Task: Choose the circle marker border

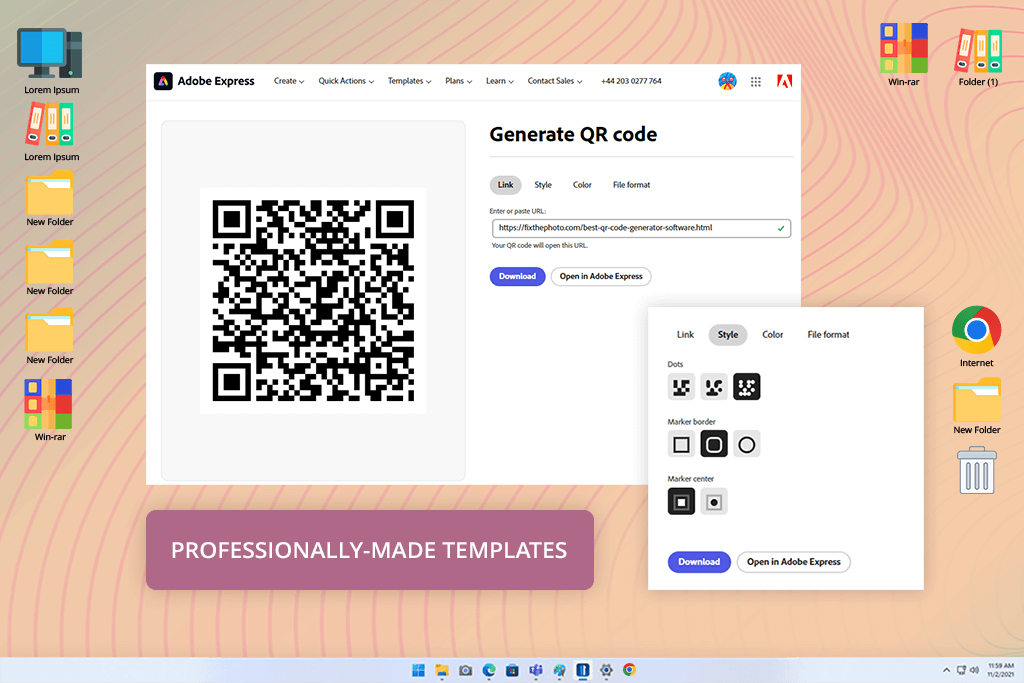Action: (x=746, y=444)
